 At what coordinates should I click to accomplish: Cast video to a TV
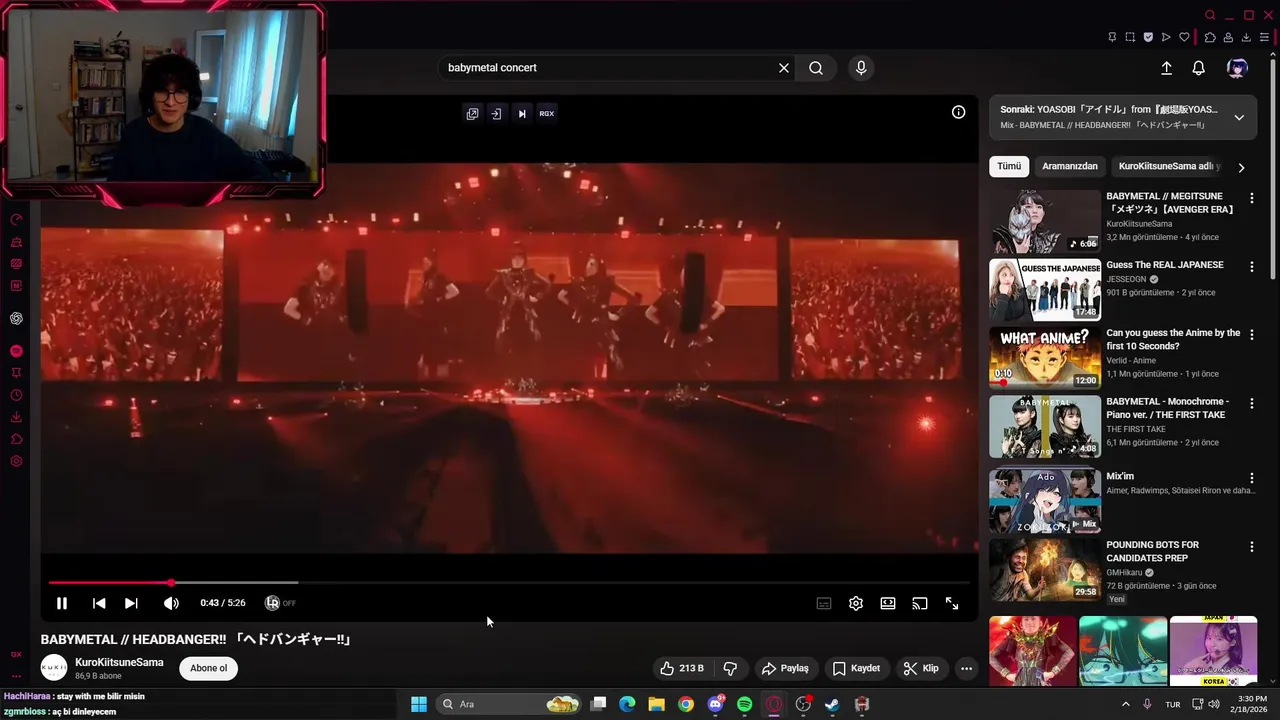point(920,603)
